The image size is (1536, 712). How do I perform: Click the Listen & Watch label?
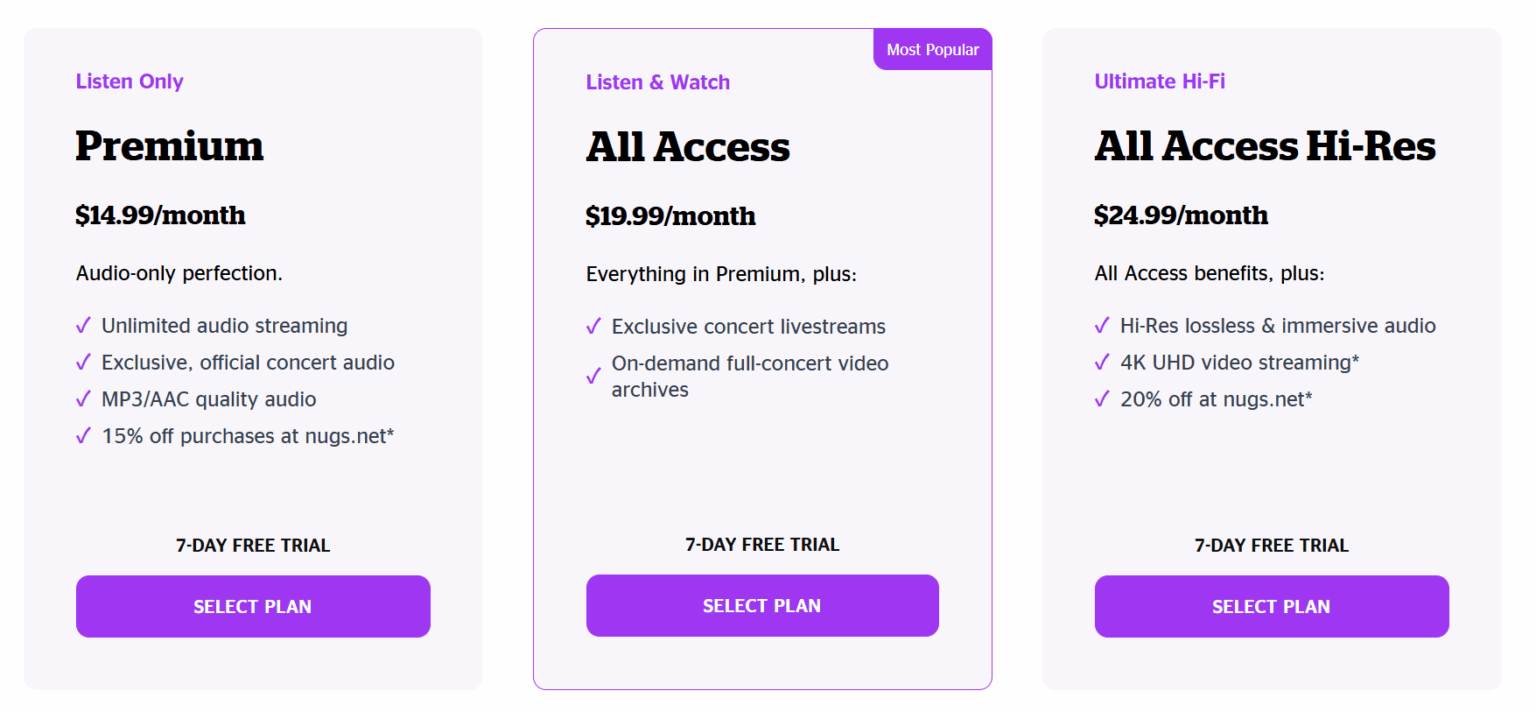[658, 82]
